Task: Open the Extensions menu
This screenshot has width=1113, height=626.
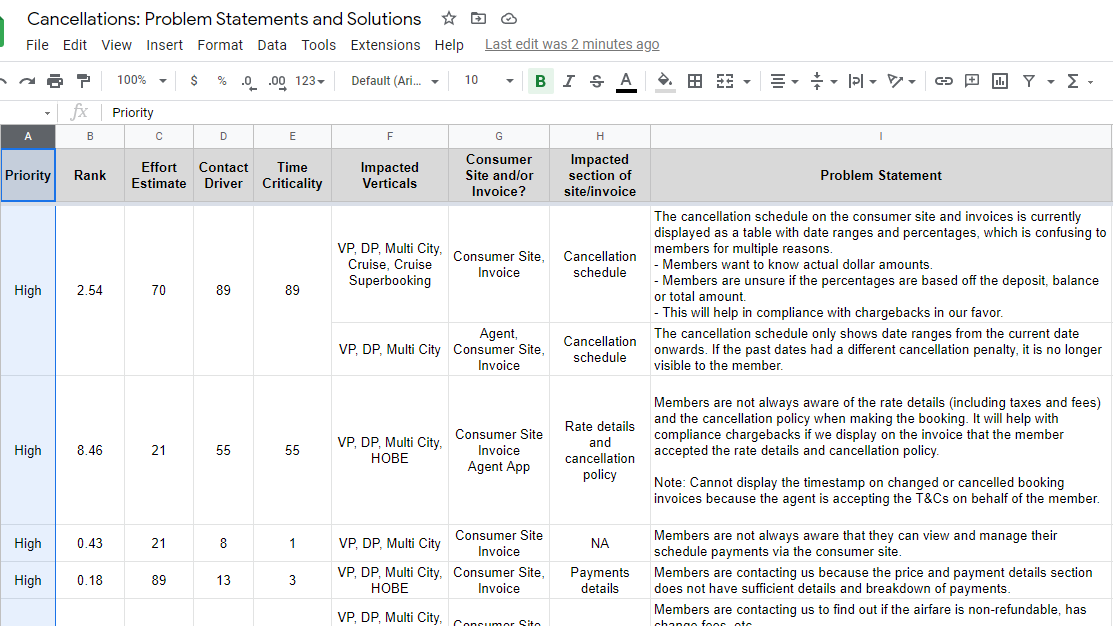Action: coord(385,45)
